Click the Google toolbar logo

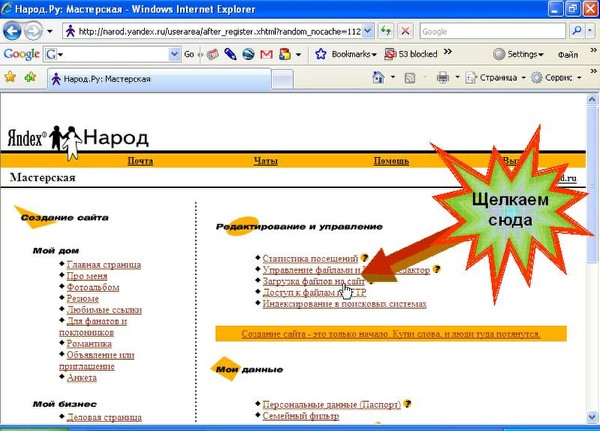(x=21, y=54)
